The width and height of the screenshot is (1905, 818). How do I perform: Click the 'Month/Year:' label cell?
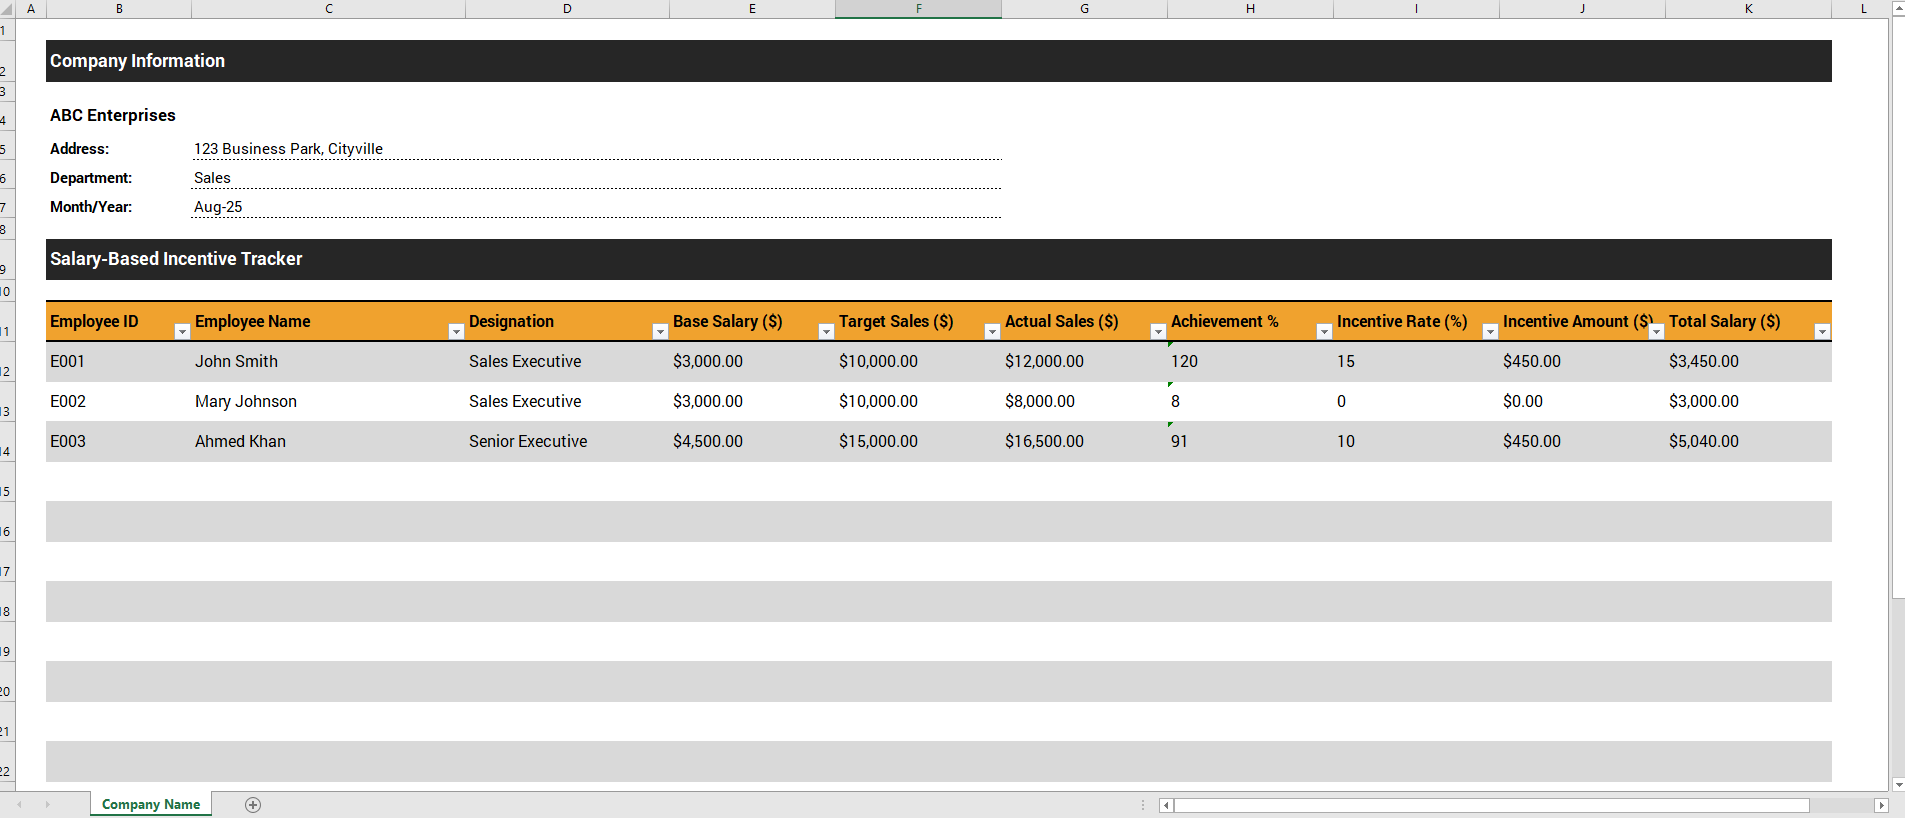click(118, 206)
